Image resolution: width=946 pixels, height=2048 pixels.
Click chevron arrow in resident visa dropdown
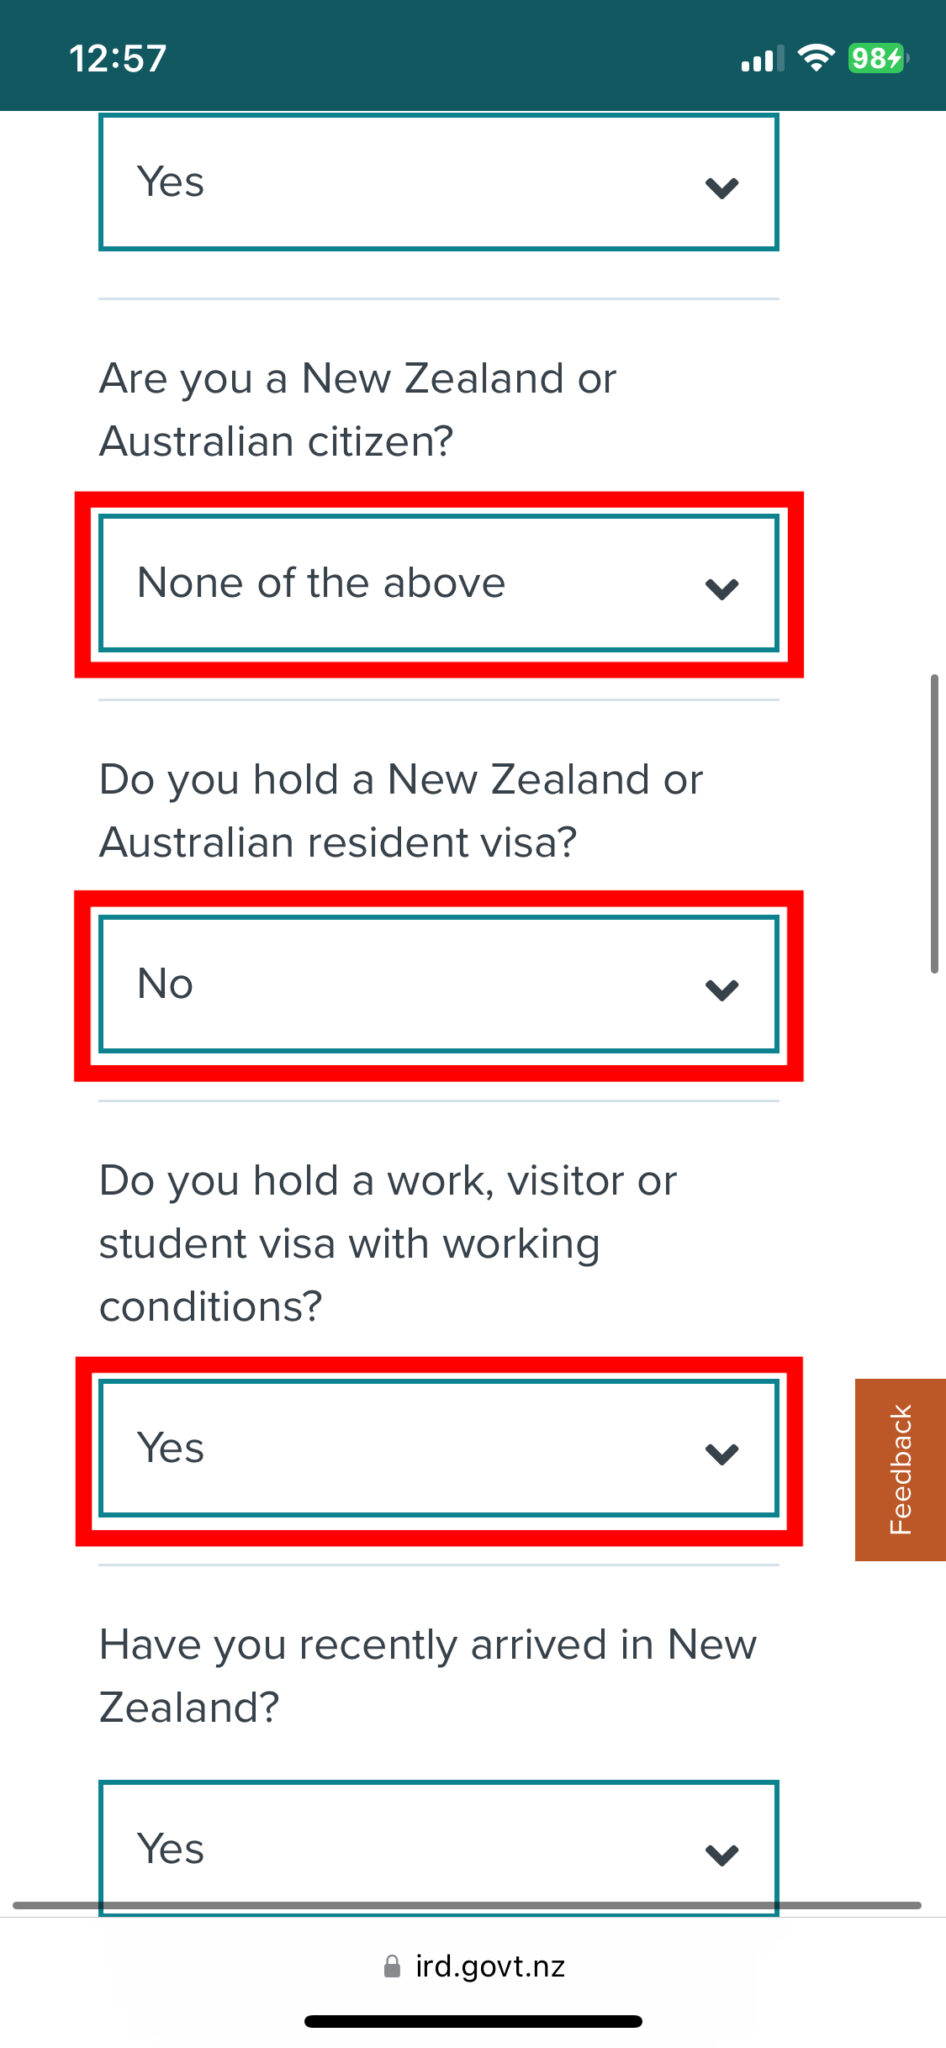click(x=721, y=989)
